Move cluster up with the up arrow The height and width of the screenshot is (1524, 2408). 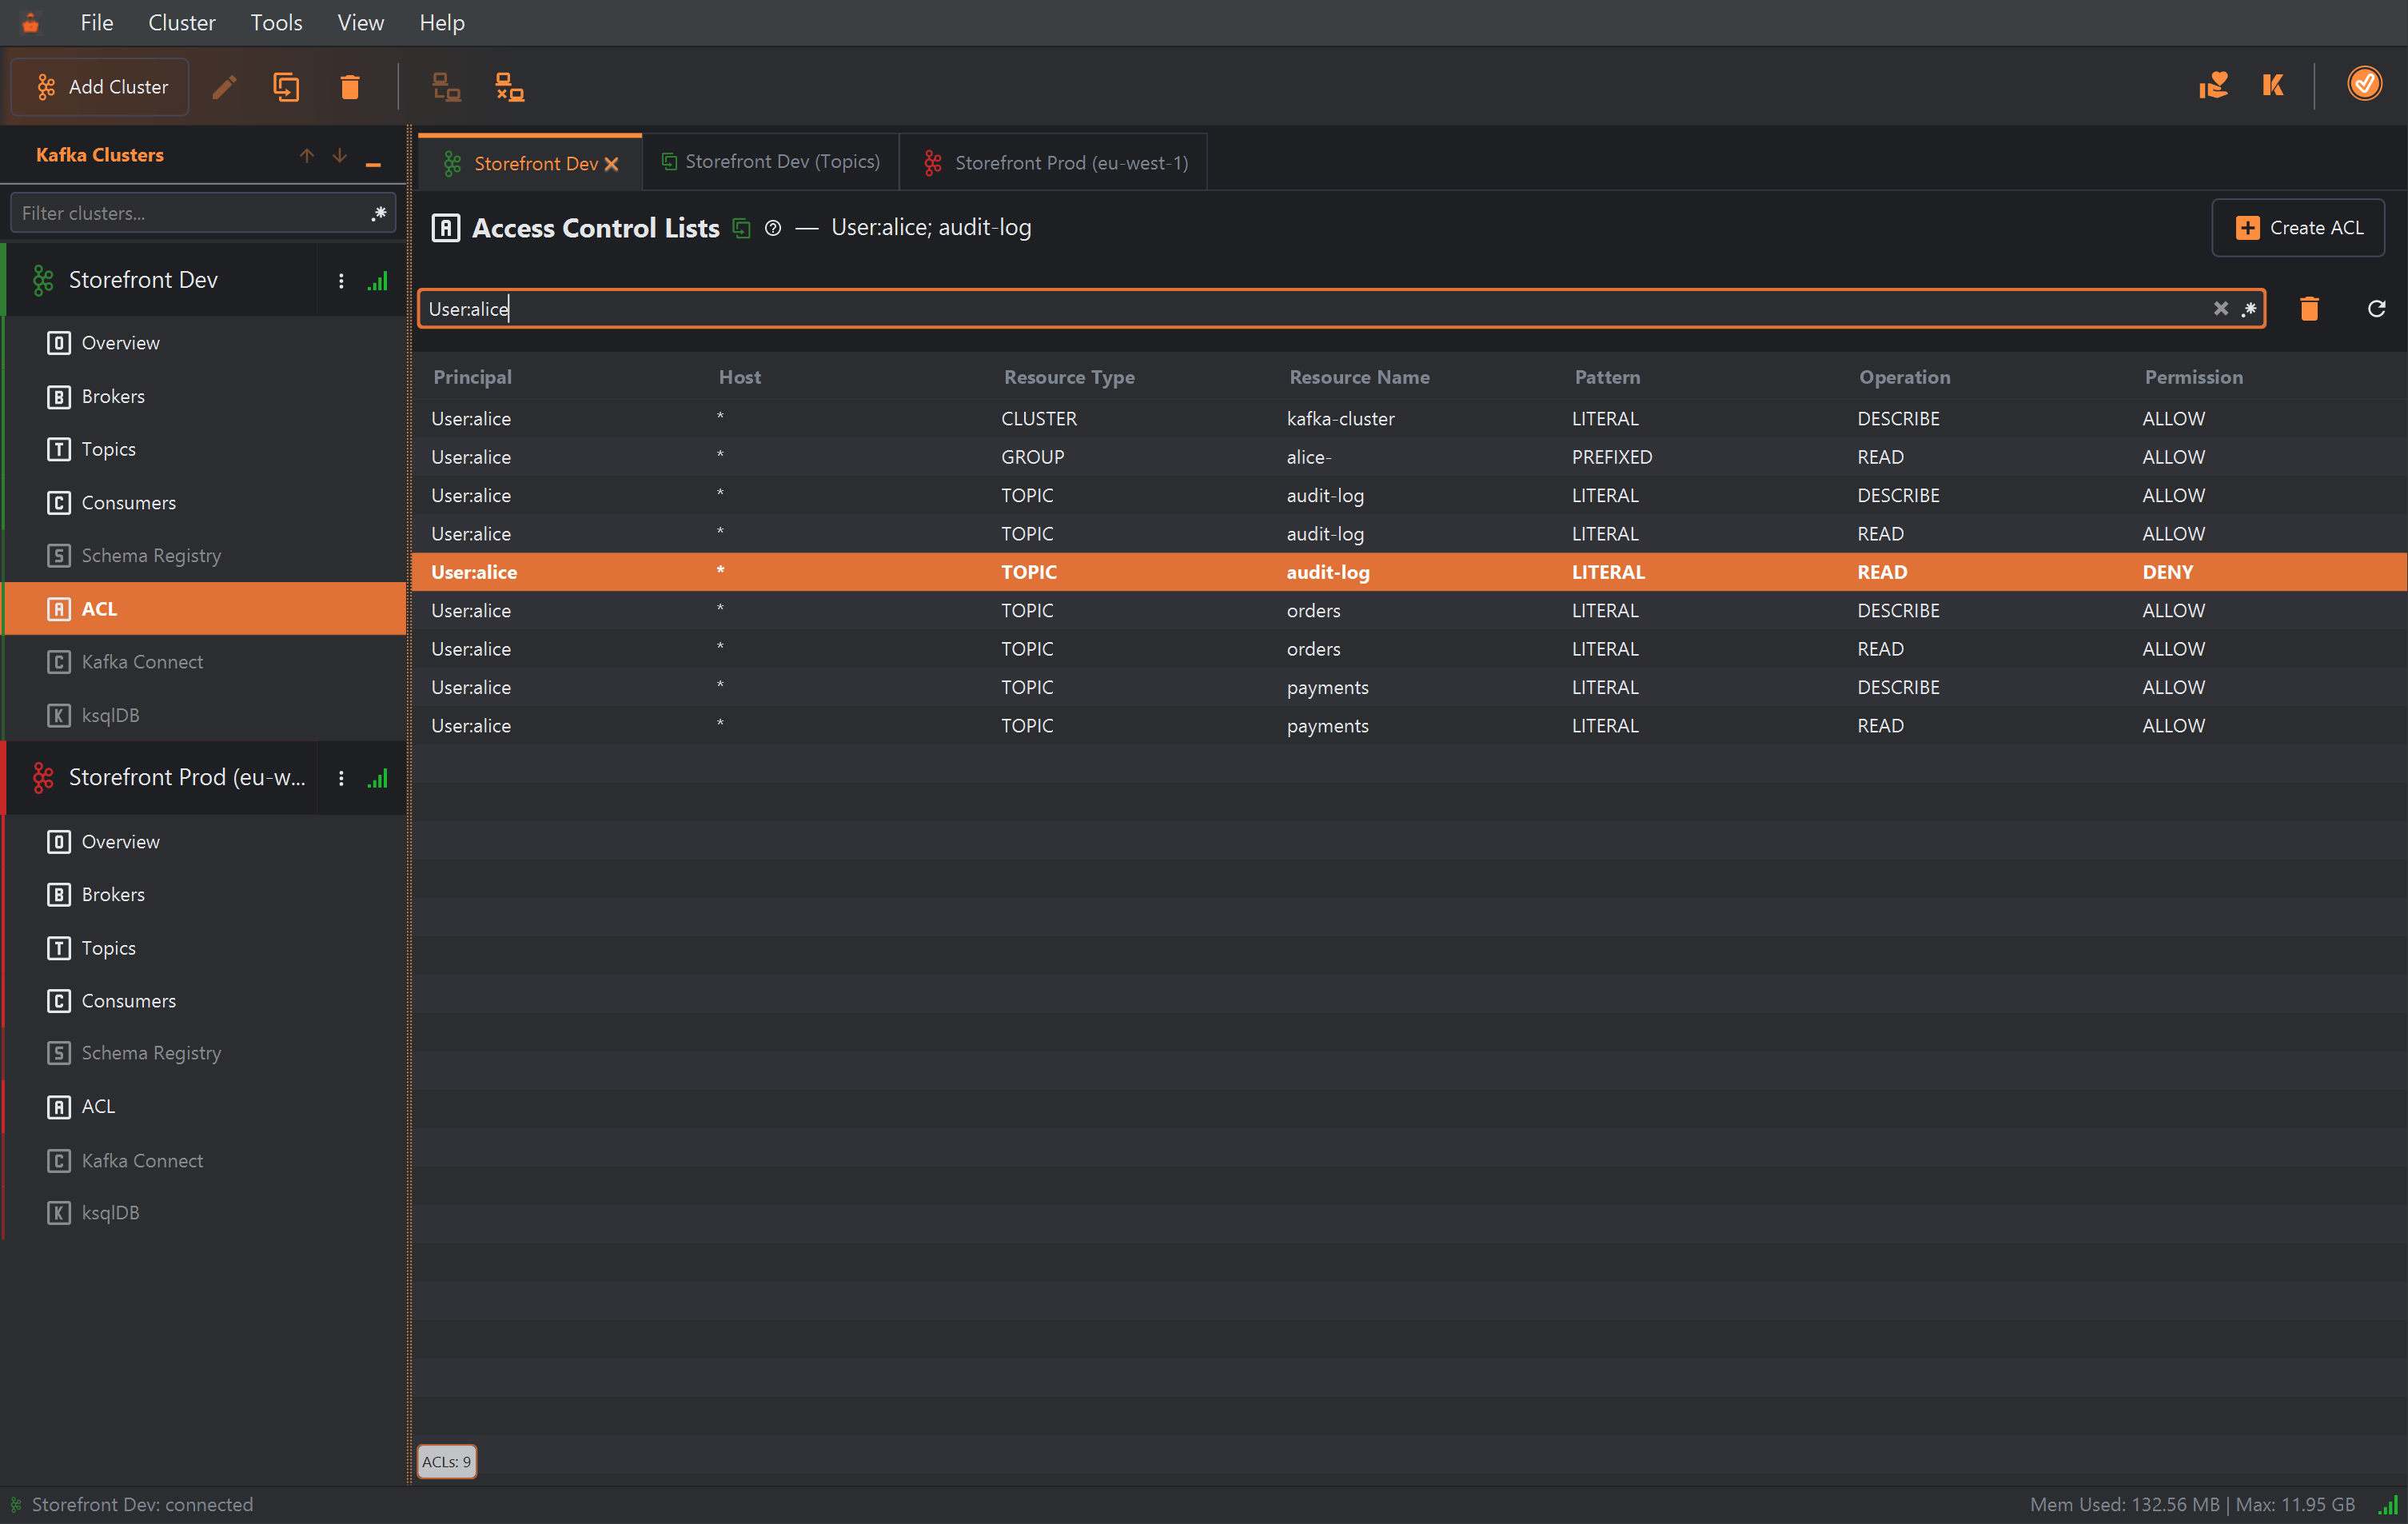coord(306,155)
